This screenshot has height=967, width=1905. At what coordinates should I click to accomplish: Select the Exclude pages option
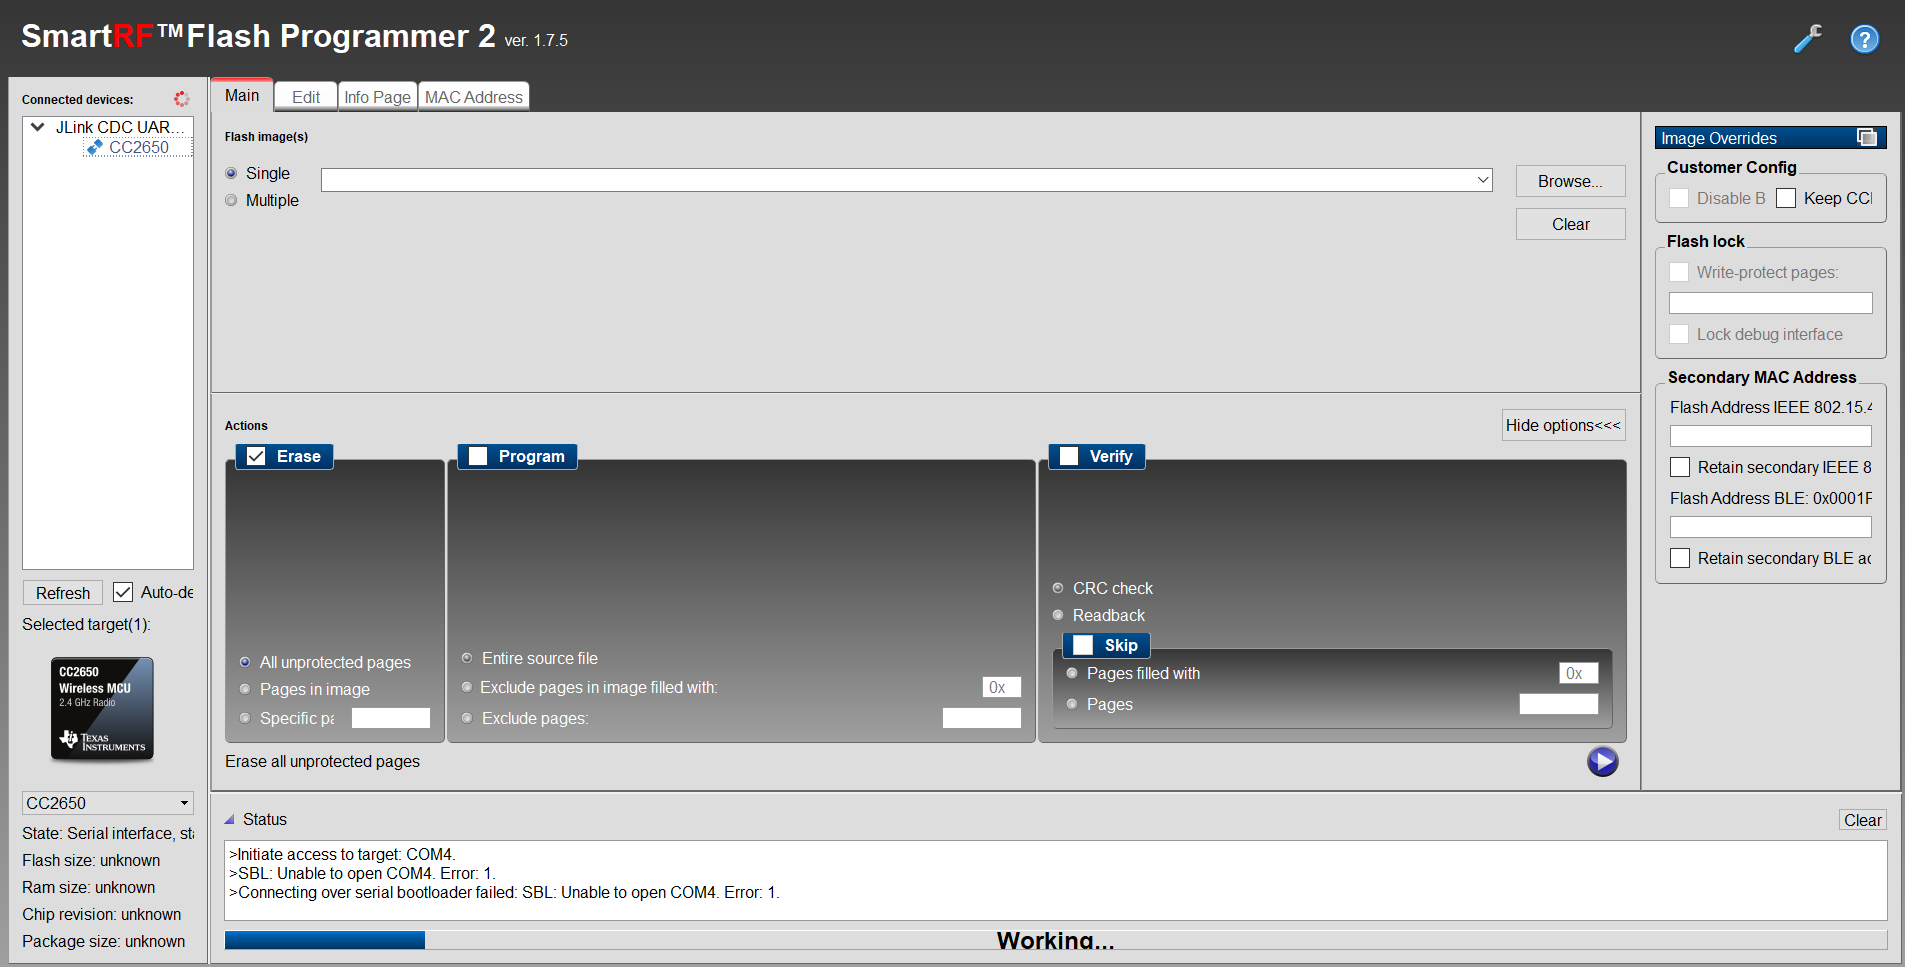point(467,718)
